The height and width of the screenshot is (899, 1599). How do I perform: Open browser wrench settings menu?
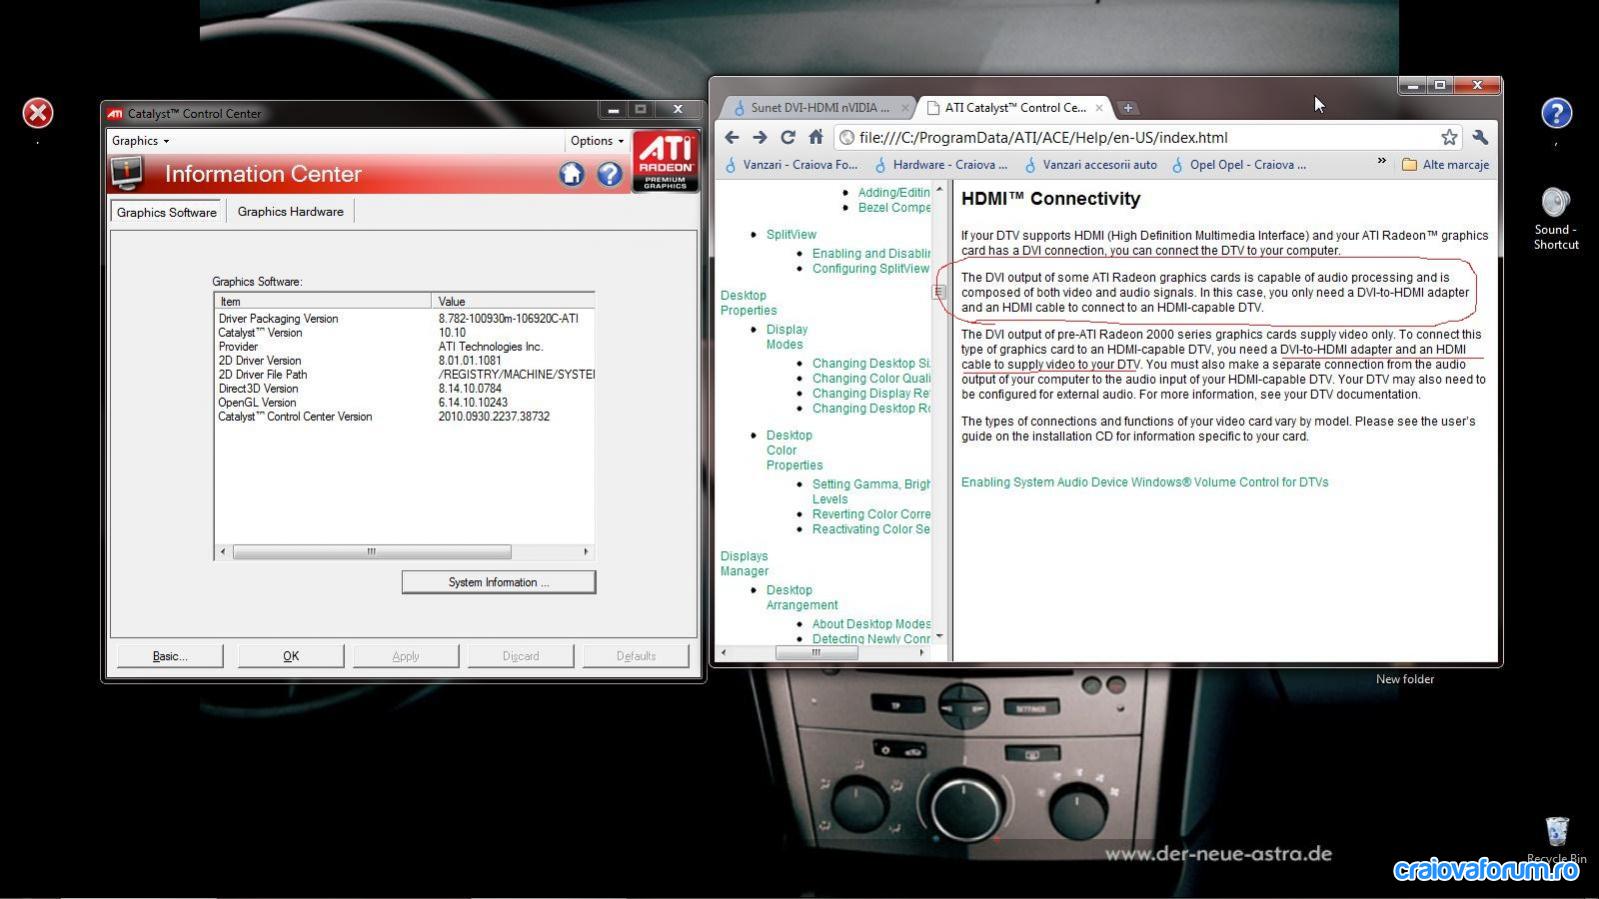[x=1480, y=138]
